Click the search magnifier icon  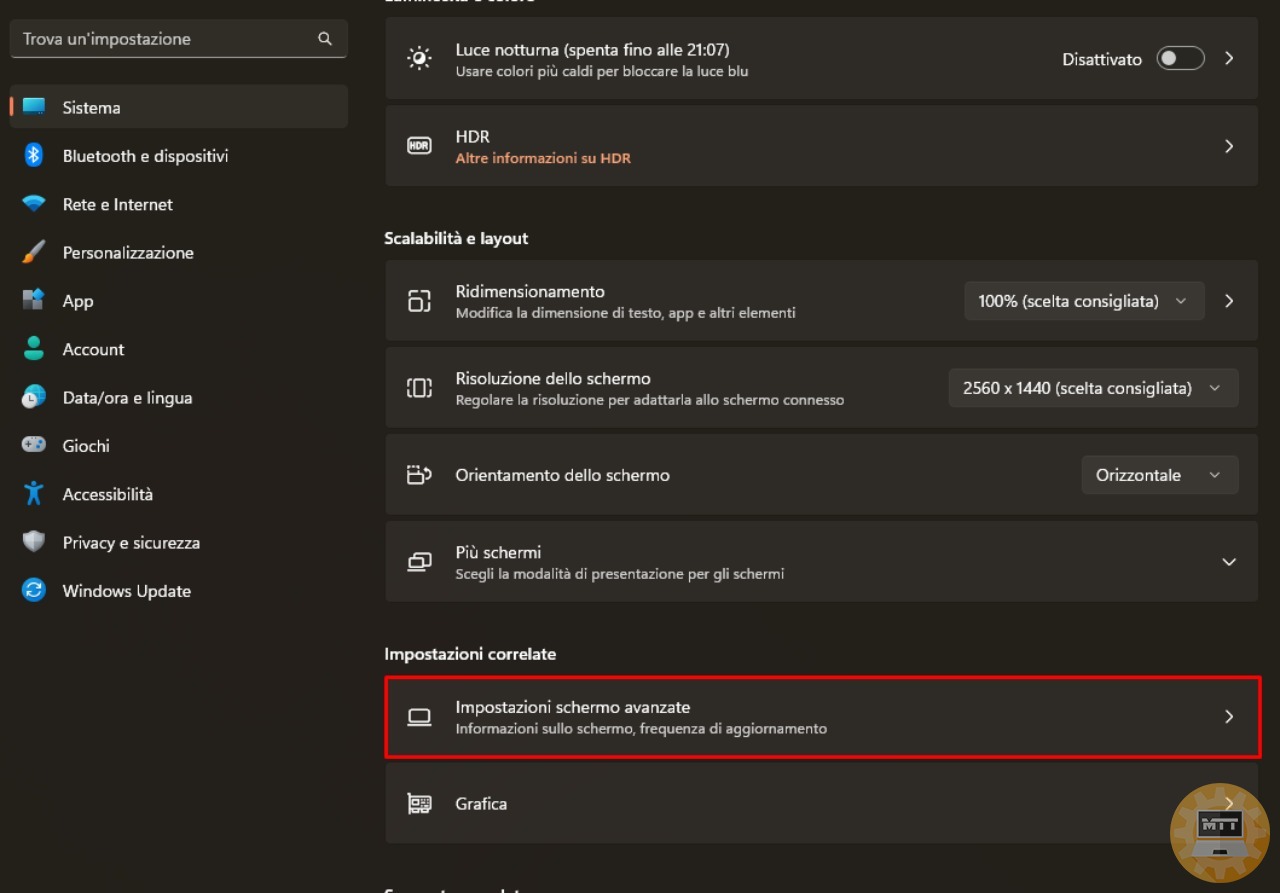click(x=324, y=39)
